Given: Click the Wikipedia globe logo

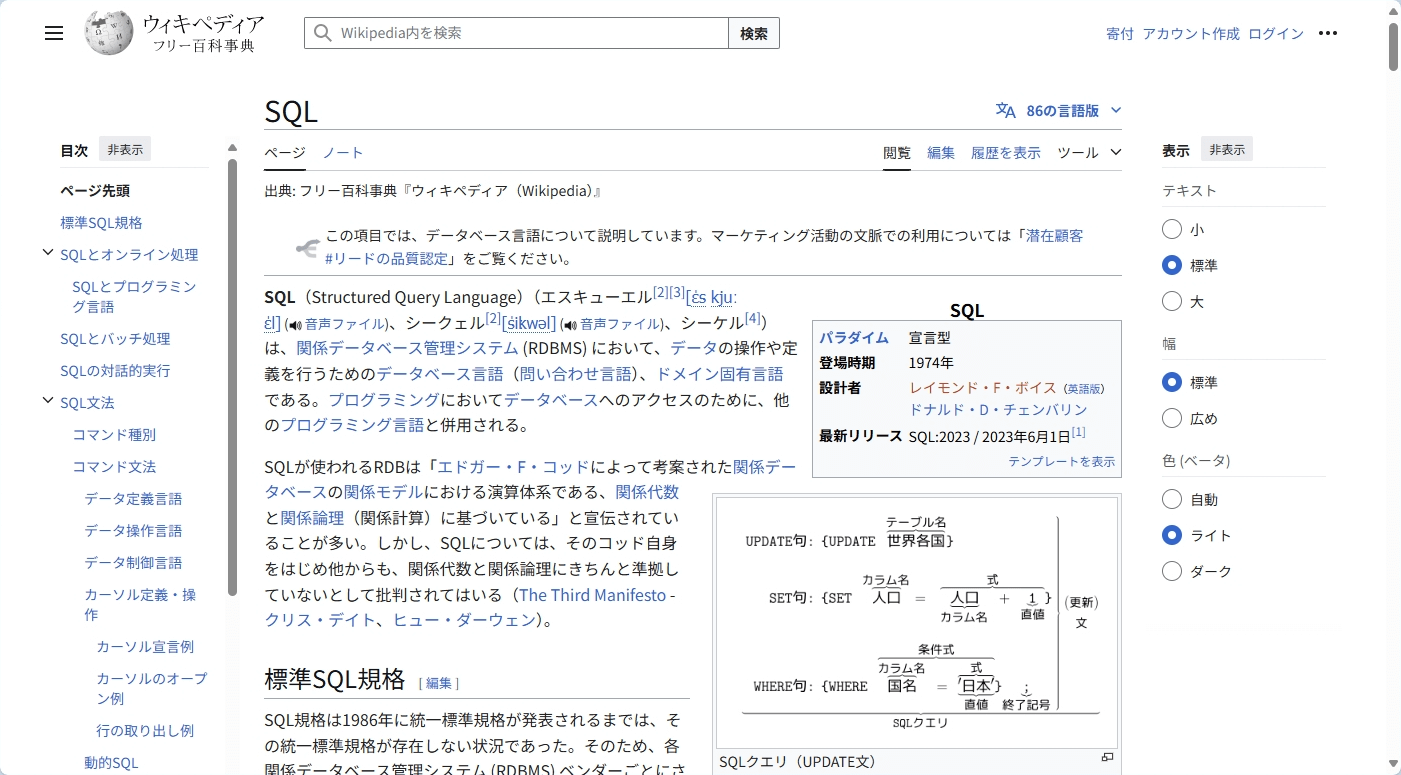Looking at the screenshot, I should click(109, 33).
